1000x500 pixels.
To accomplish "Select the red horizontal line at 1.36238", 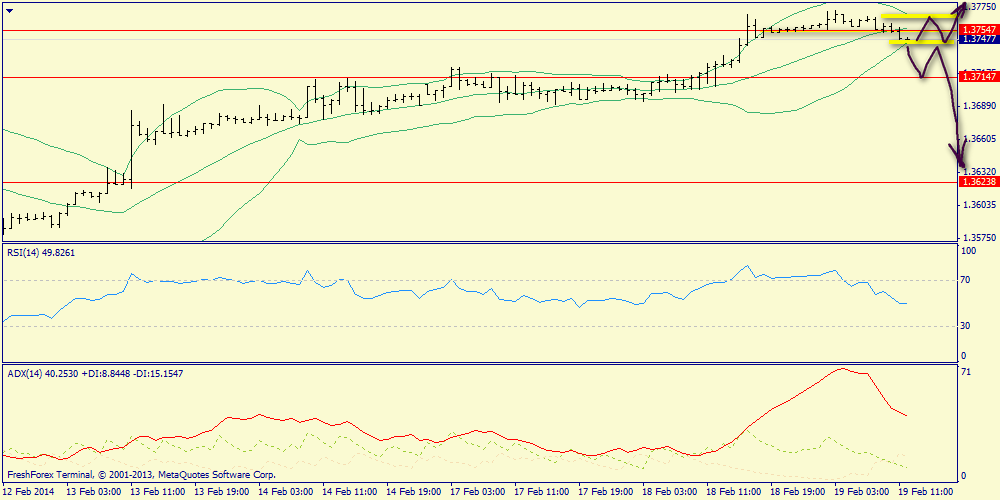I will click(480, 182).
